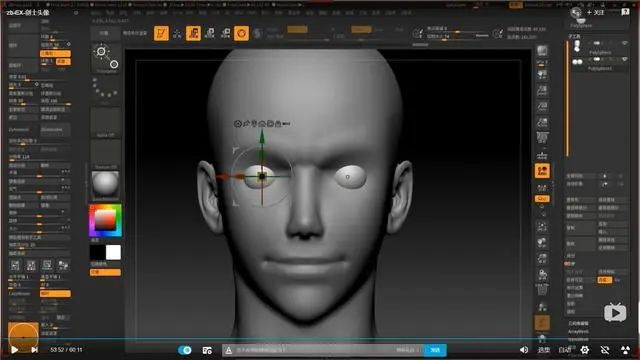Open the stroke type dots thumbnail
This screenshot has height=360, width=640.
point(106,89)
